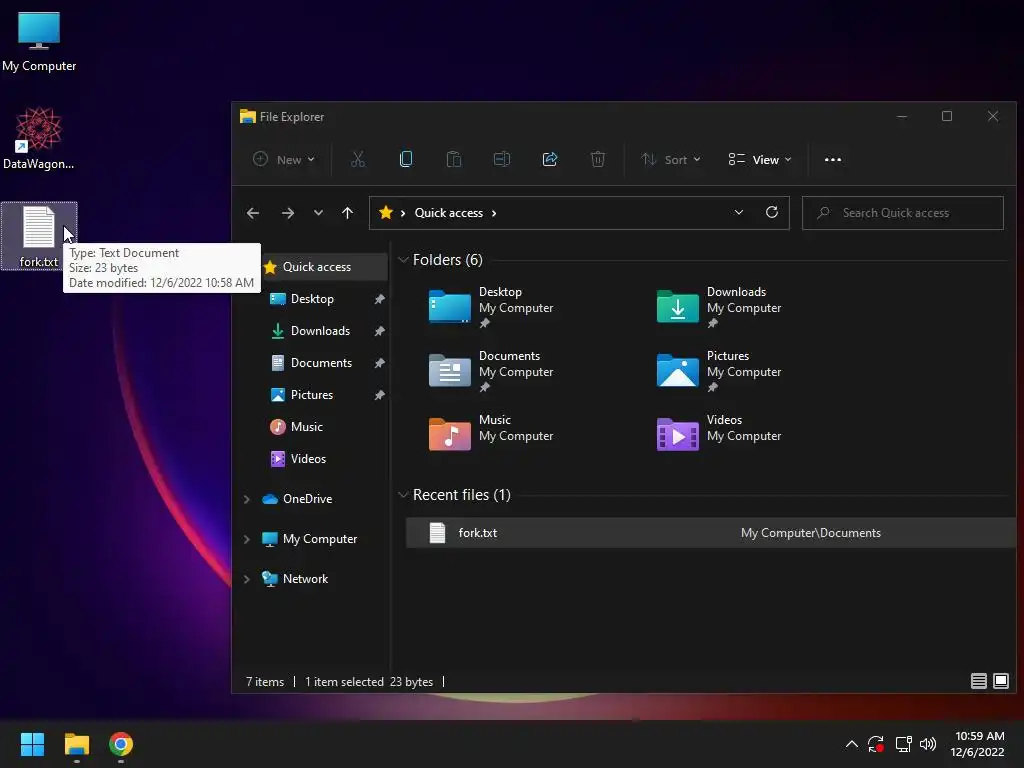Click chevron after Quick access breadcrumb
Screen dimensions: 1024x768
pos(494,213)
